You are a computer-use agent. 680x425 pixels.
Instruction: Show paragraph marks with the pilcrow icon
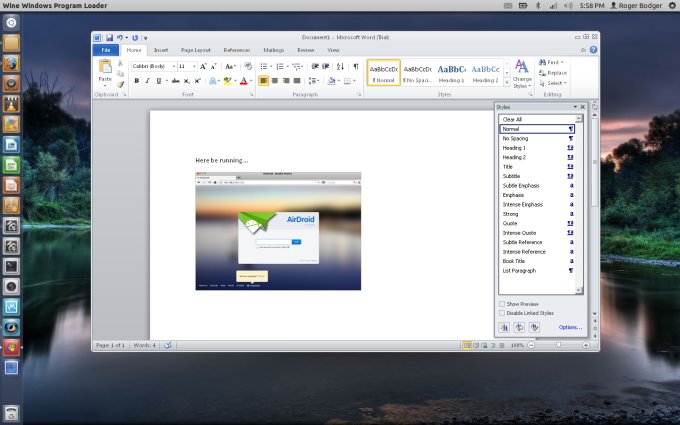[x=355, y=66]
